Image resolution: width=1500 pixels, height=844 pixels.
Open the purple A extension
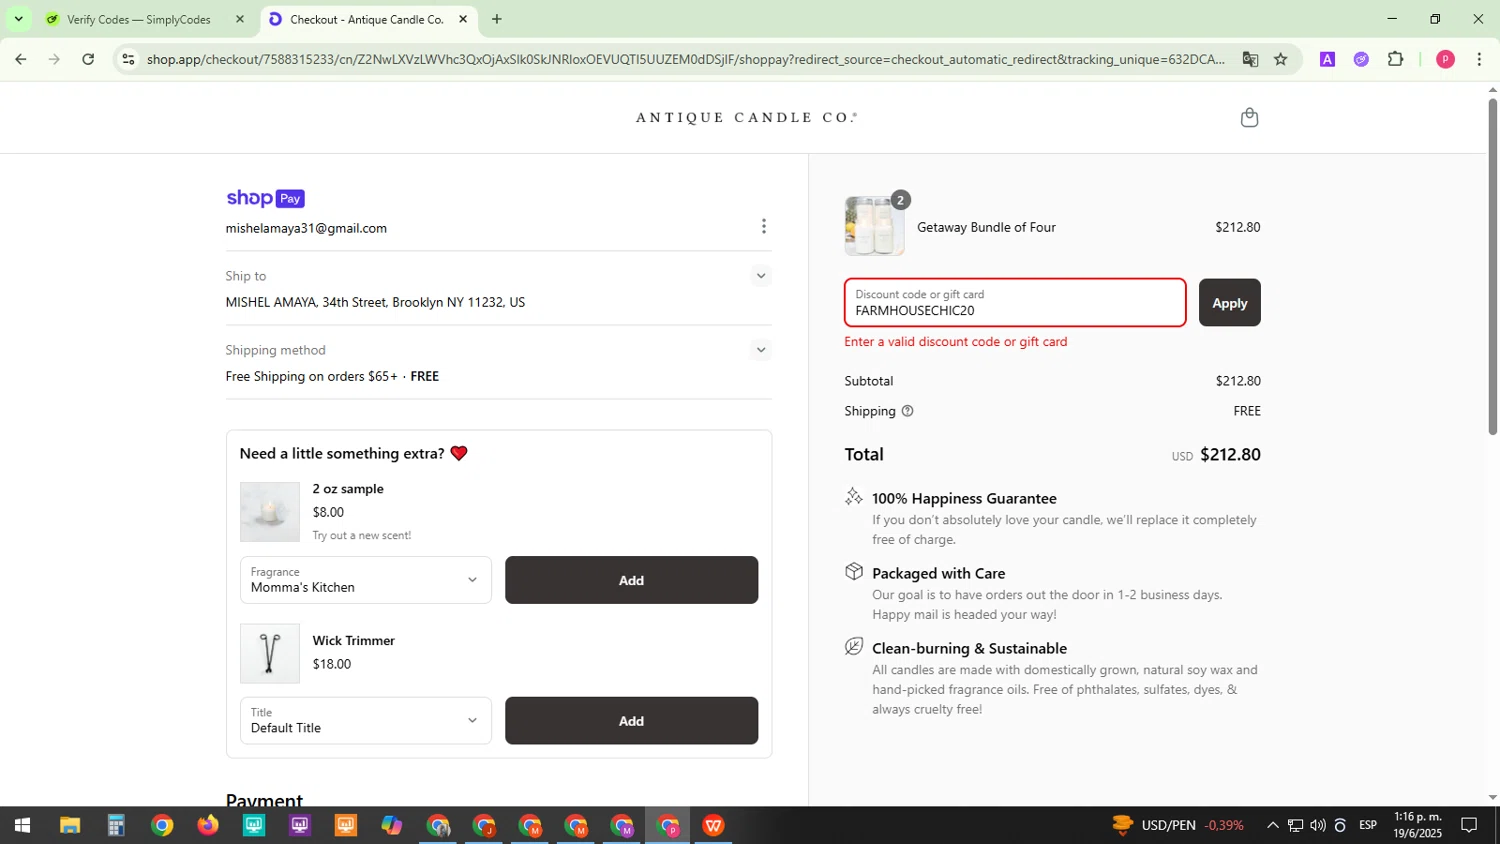click(1327, 59)
